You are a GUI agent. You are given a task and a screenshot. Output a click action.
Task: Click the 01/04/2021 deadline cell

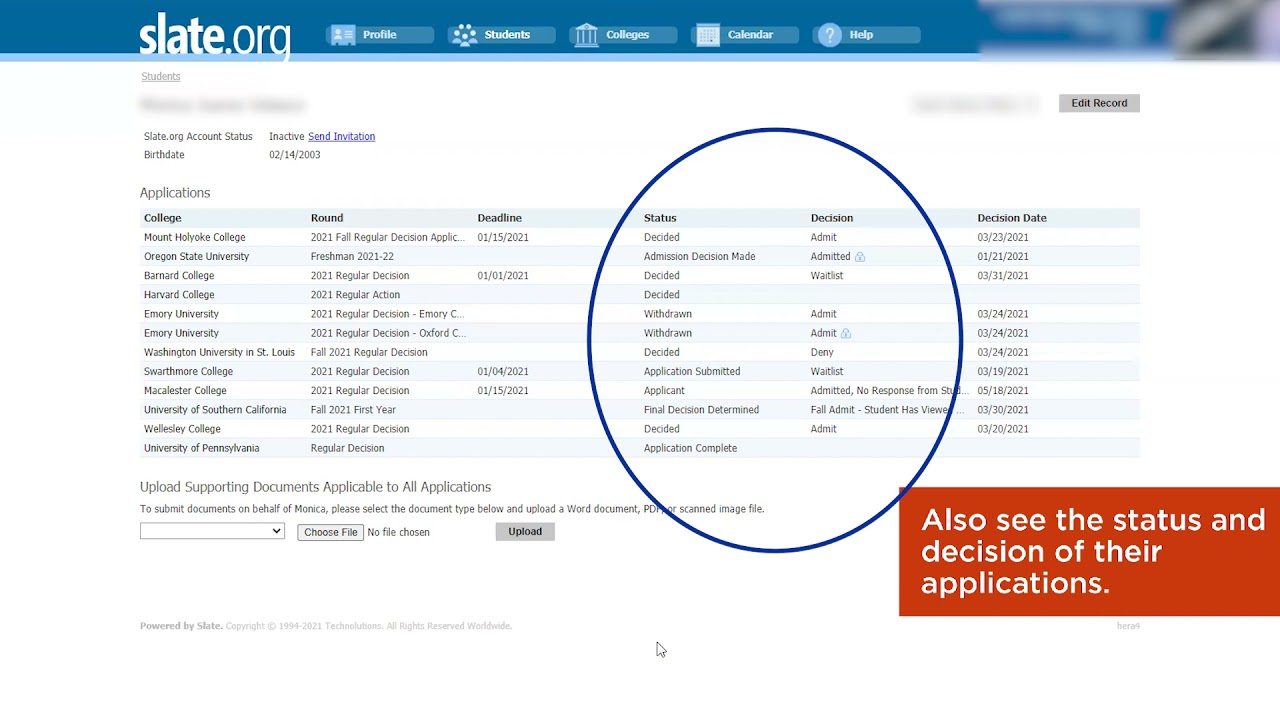point(503,371)
